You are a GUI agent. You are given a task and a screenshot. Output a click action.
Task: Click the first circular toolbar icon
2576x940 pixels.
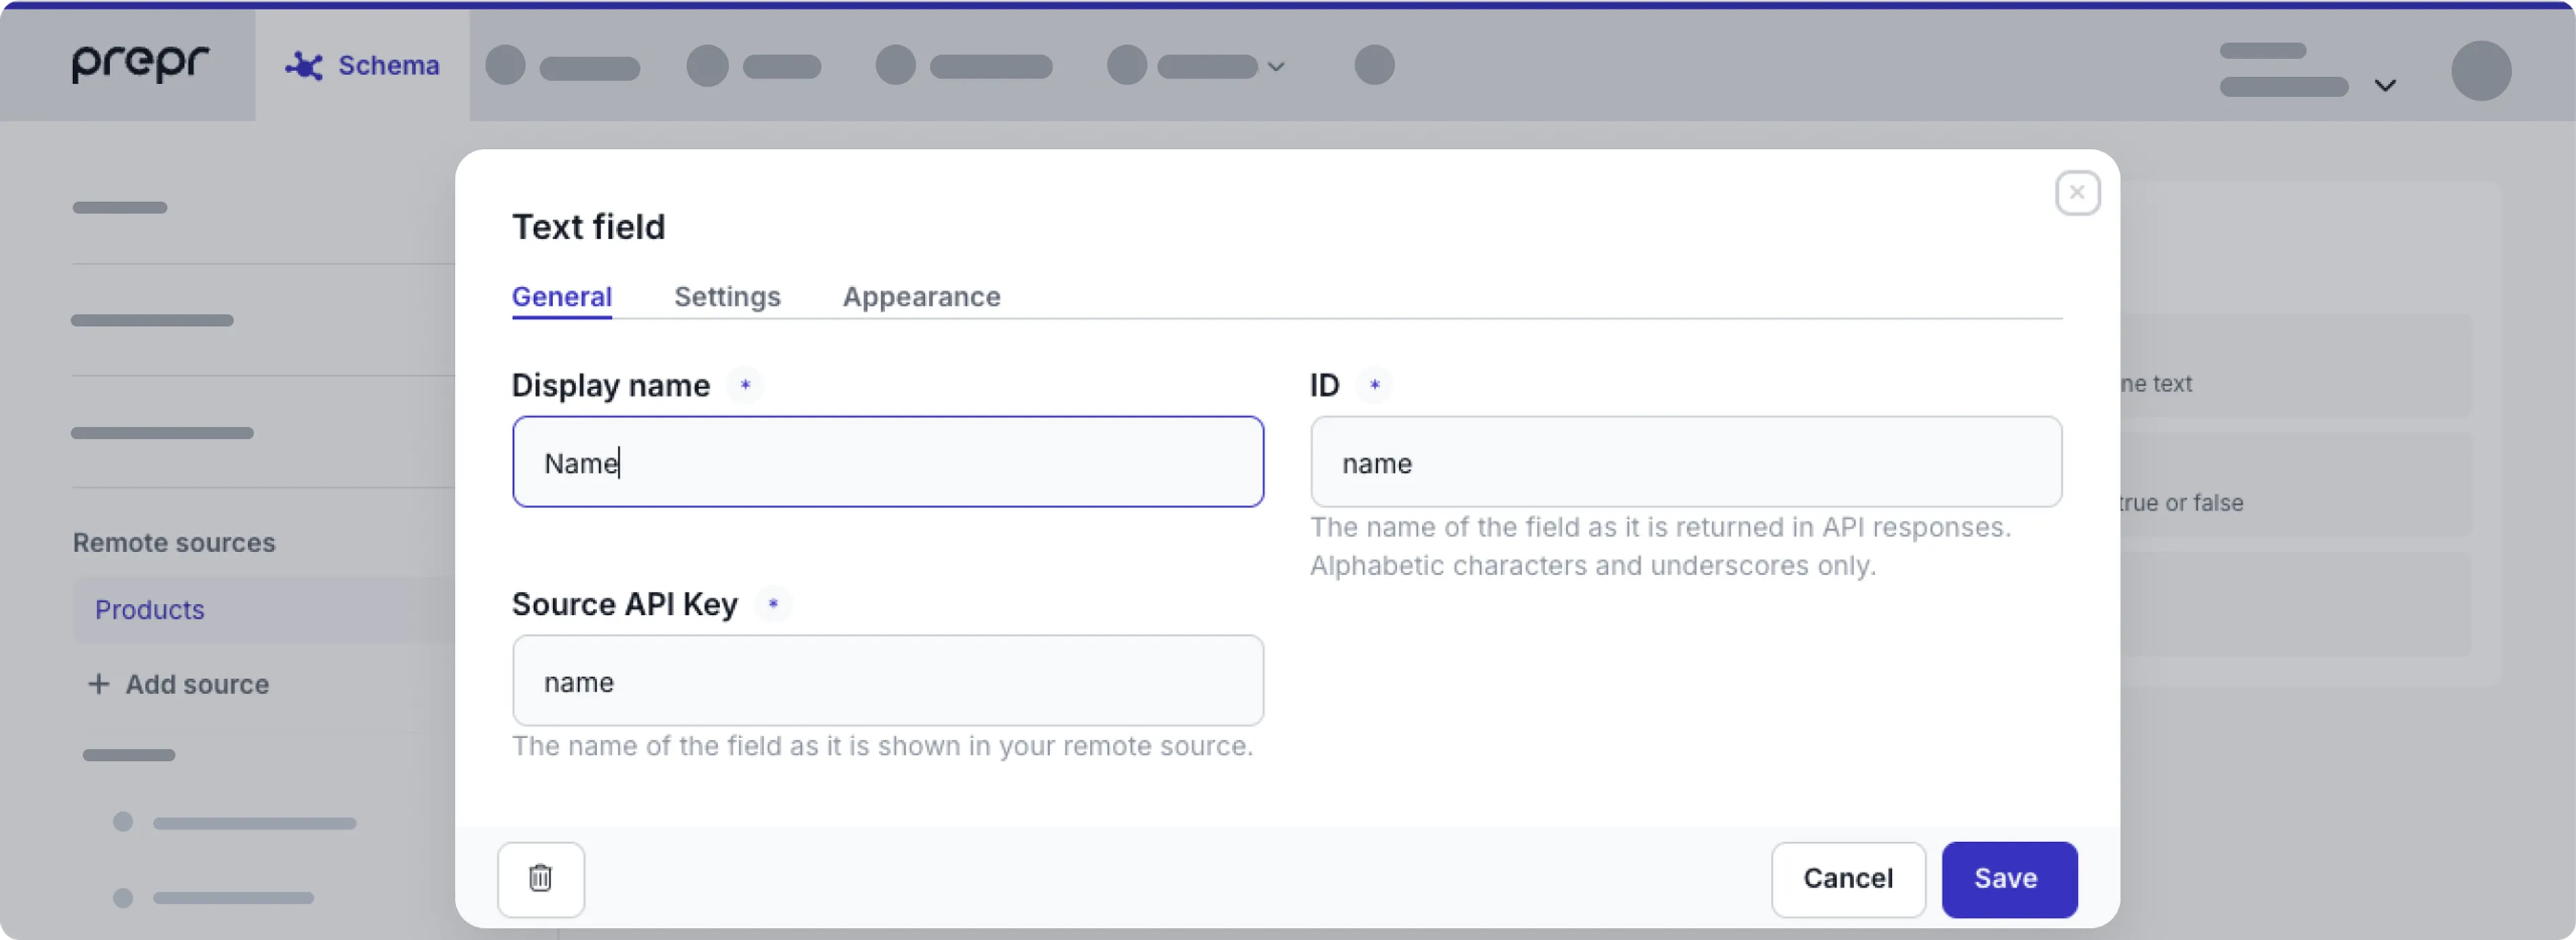point(504,64)
